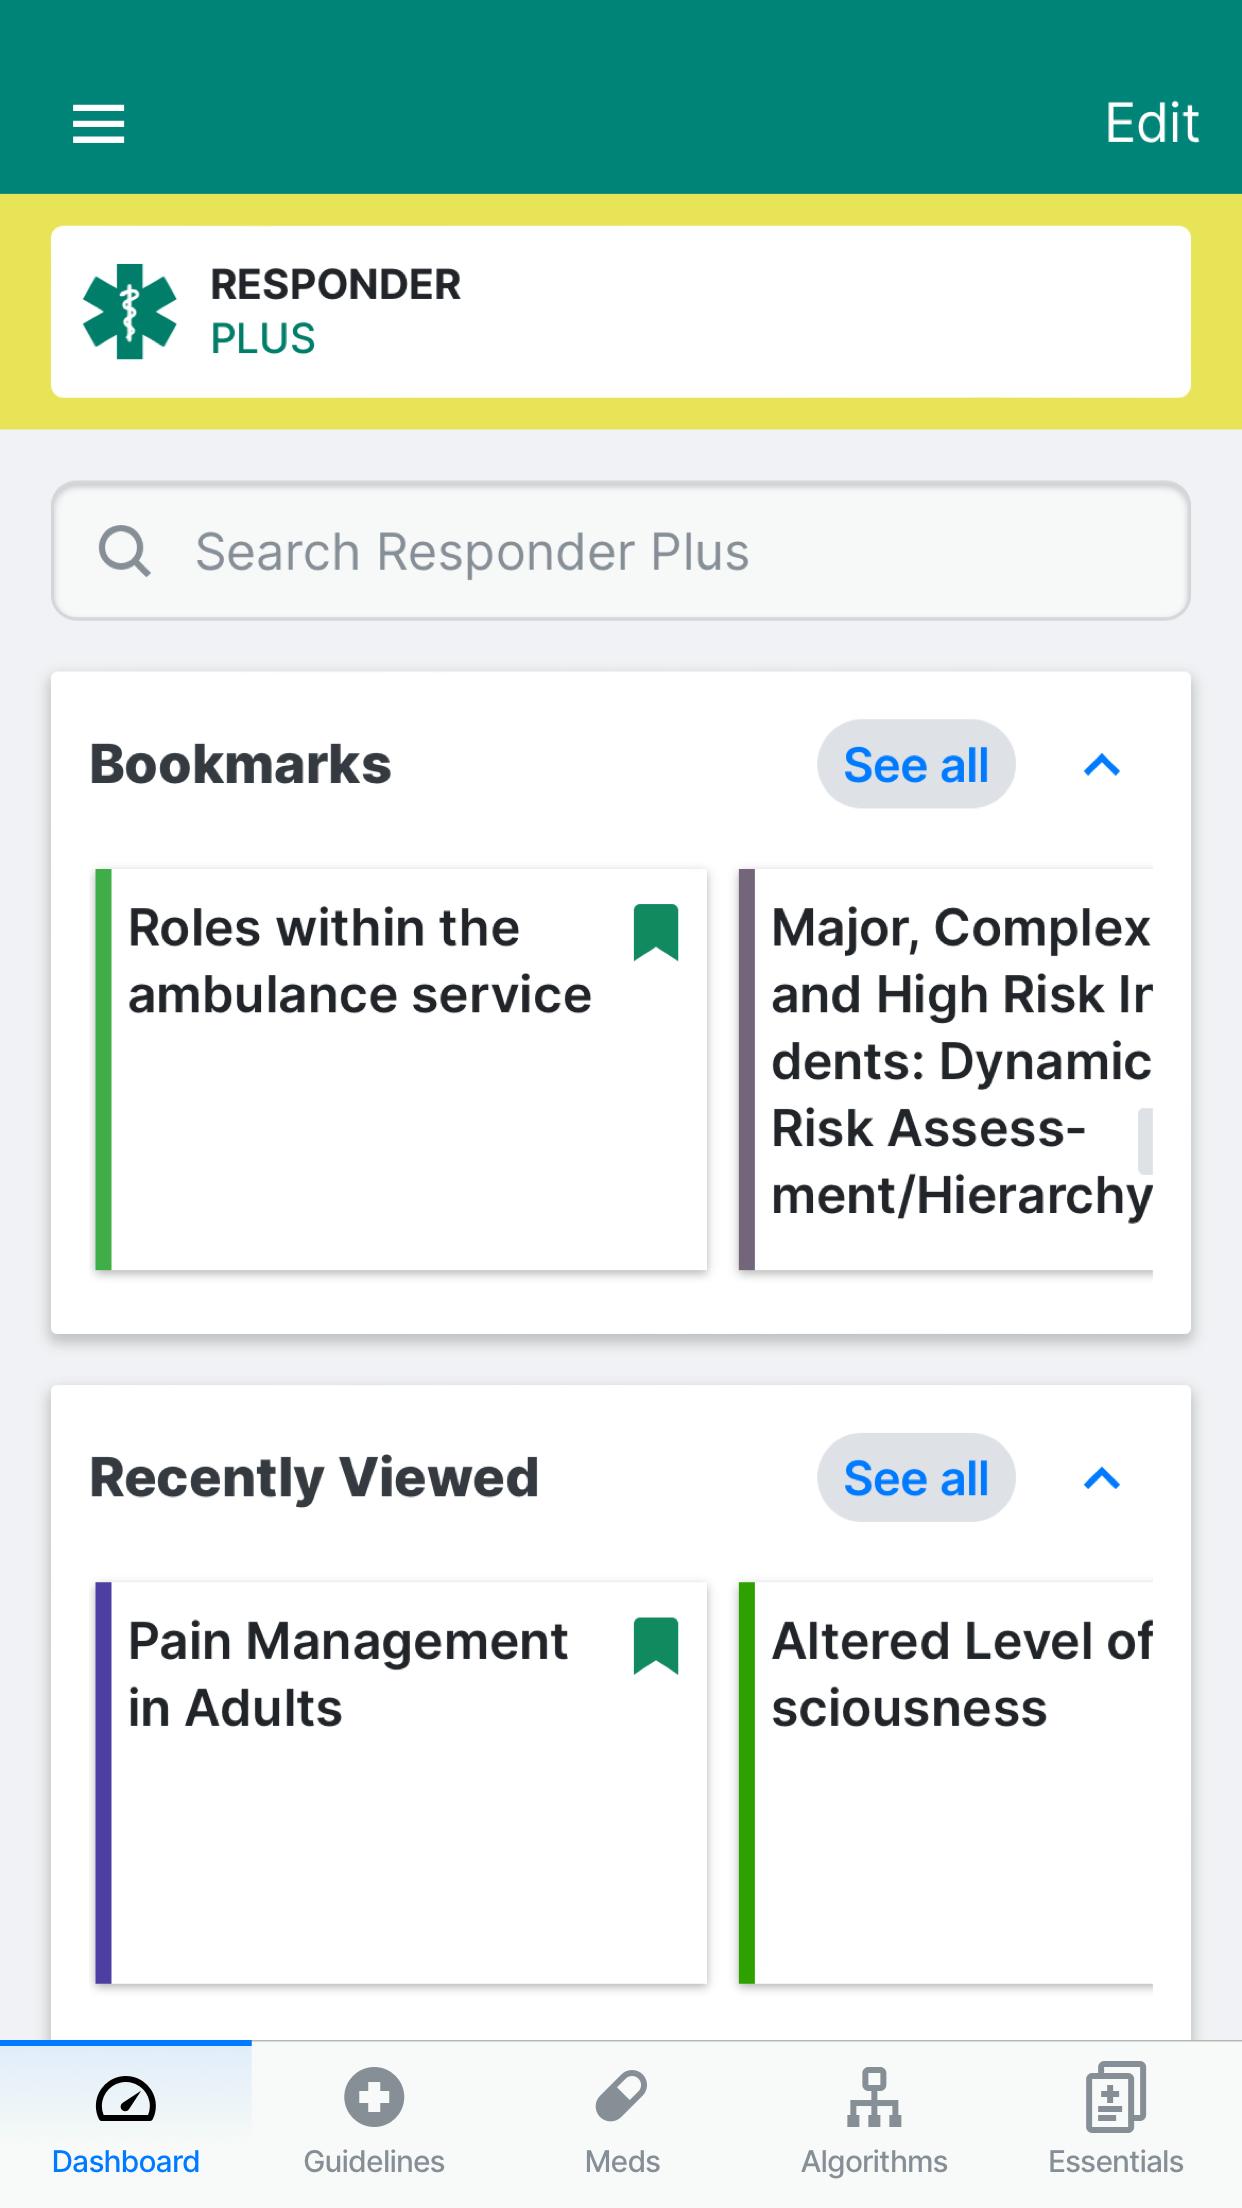
Task: Collapse the Bookmarks section chevron
Action: [1102, 765]
